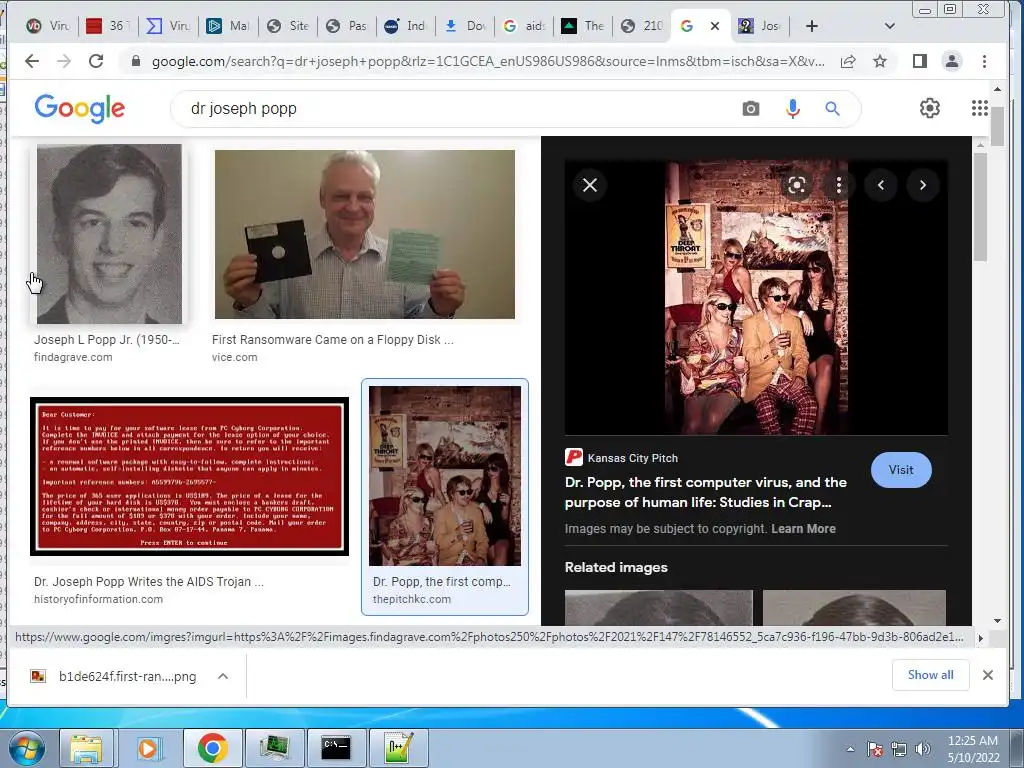Image resolution: width=1024 pixels, height=768 pixels.
Task: Click 'Show all' downloads button
Action: click(x=930, y=675)
